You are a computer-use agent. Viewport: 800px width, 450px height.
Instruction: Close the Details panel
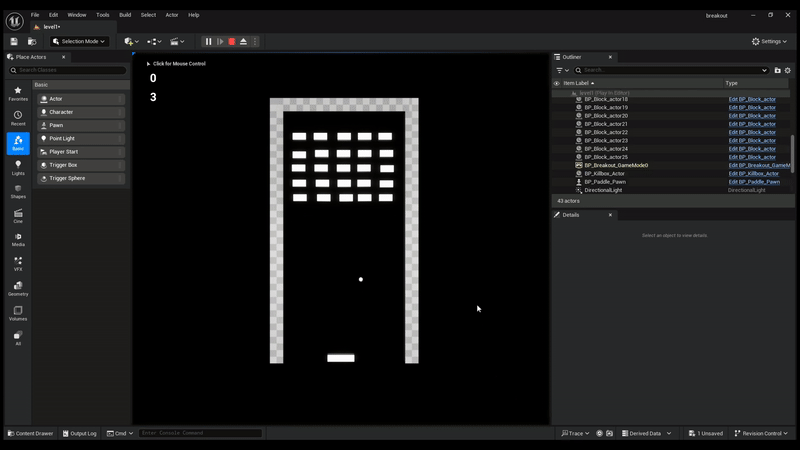pyautogui.click(x=610, y=215)
